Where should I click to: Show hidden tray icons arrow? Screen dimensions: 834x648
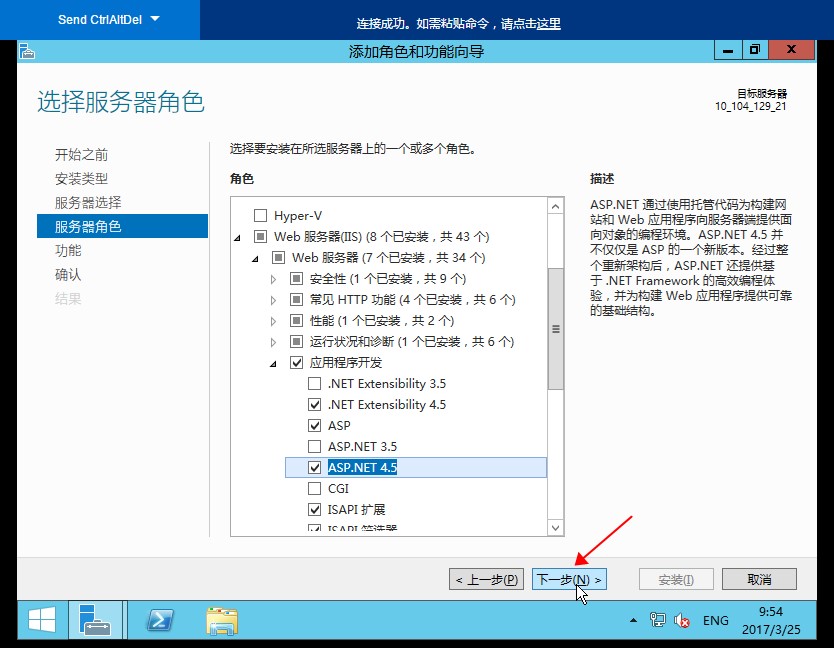coord(633,620)
